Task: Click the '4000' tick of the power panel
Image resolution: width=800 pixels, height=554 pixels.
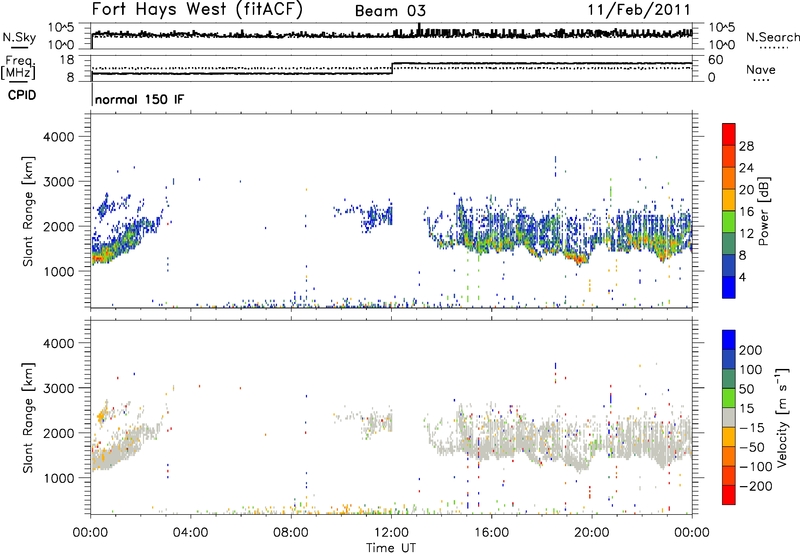Action: (x=58, y=137)
